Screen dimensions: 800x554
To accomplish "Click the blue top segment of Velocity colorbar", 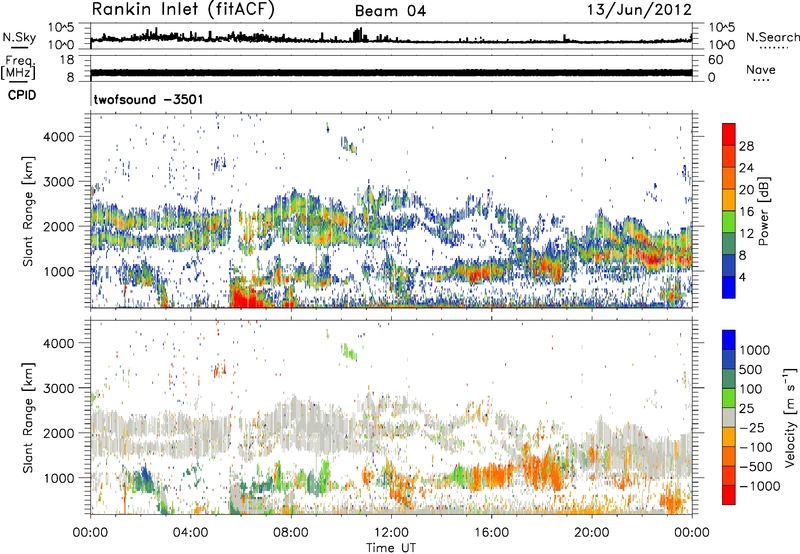I will [x=729, y=340].
